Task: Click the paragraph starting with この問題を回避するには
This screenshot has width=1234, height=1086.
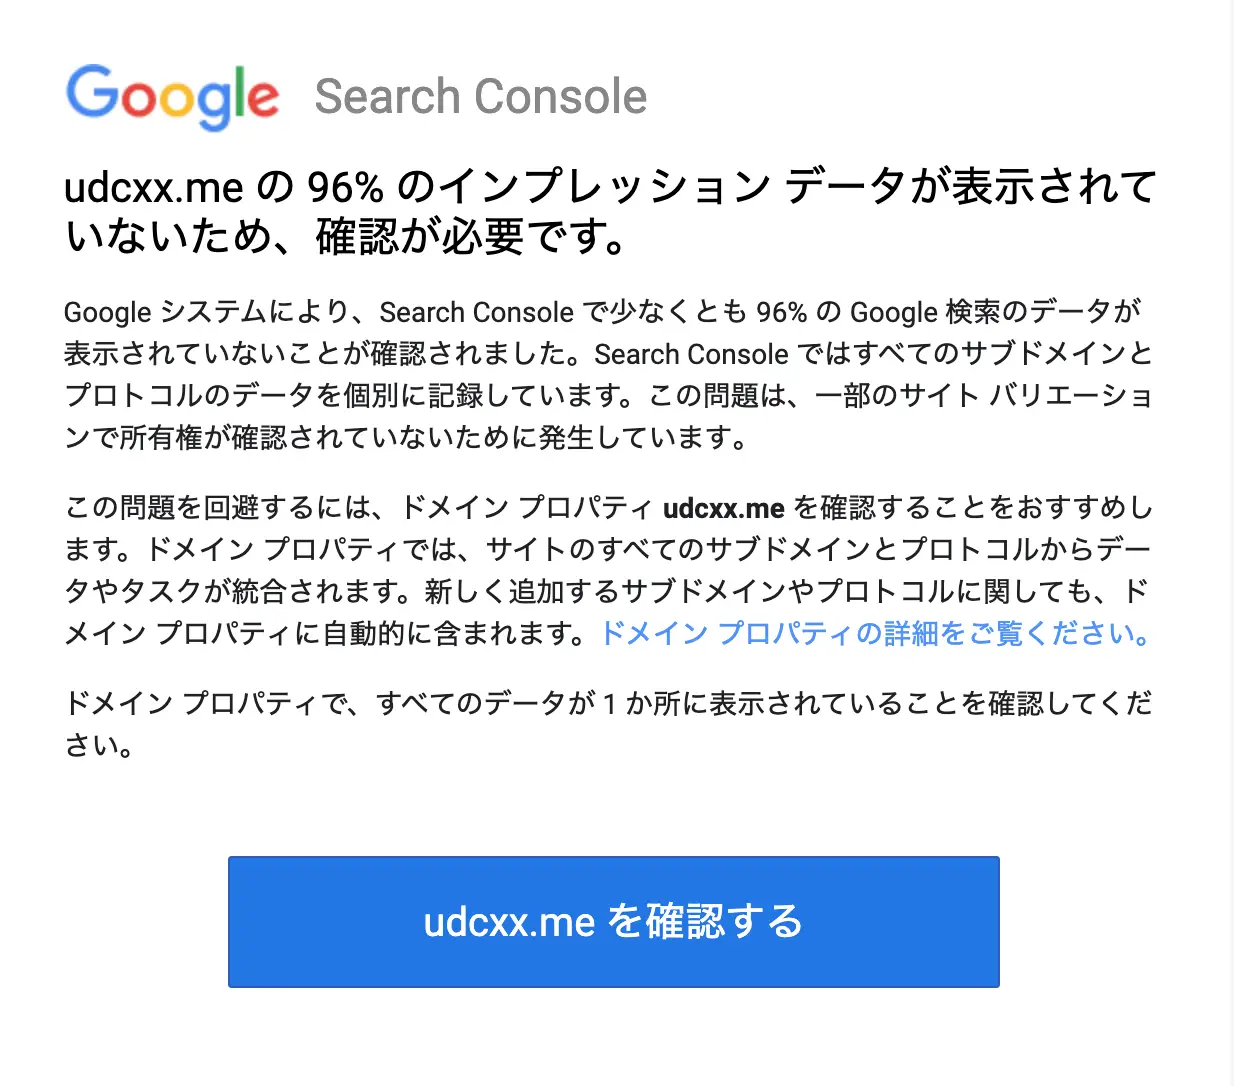Action: tap(608, 570)
